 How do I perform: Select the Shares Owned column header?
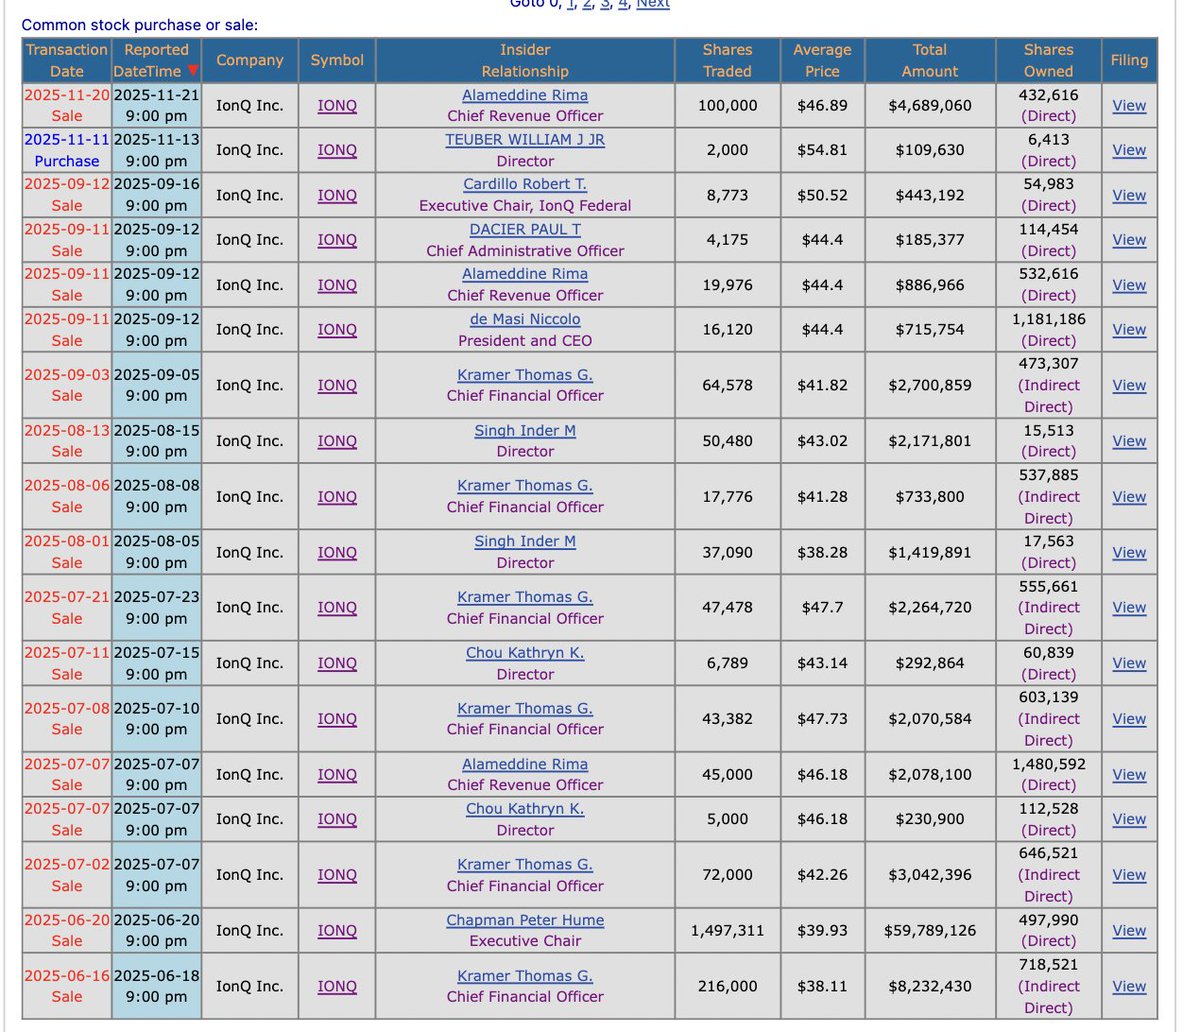[x=1048, y=60]
